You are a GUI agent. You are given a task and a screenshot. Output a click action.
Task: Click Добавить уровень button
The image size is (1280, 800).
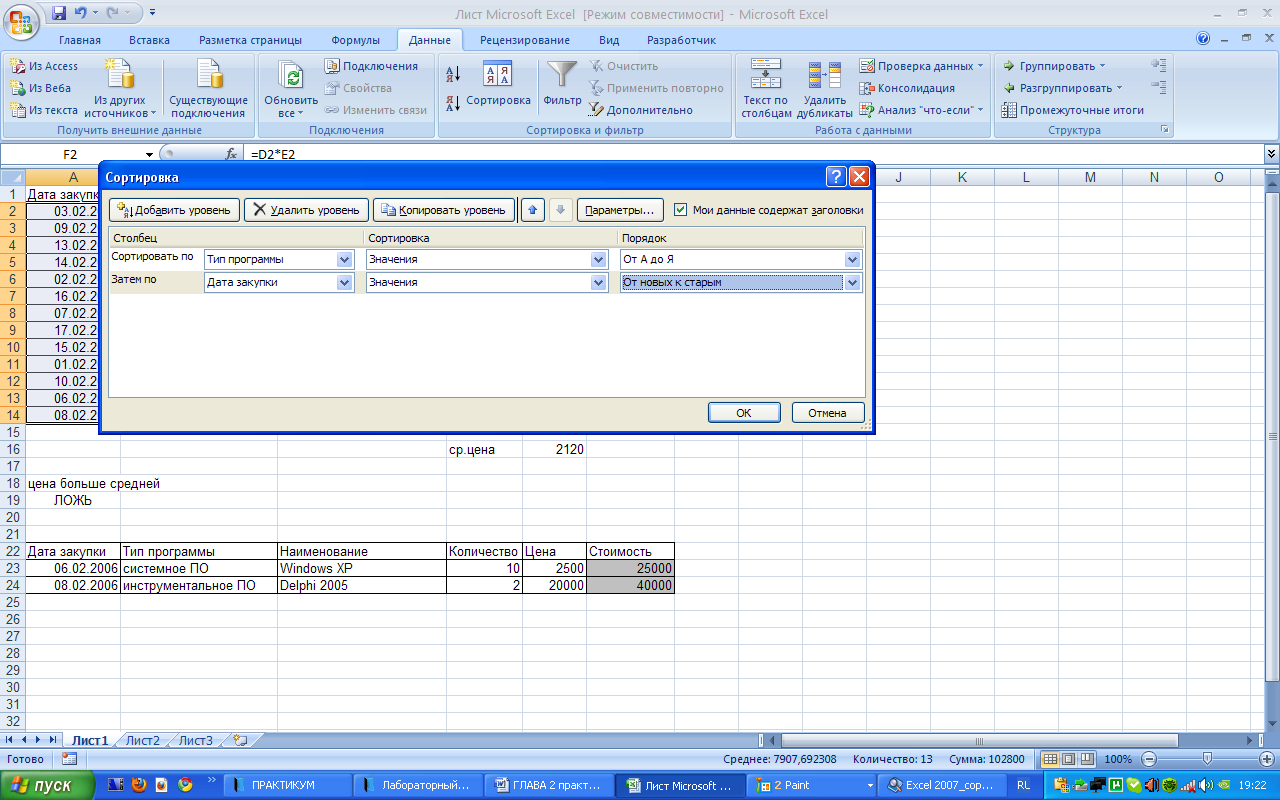tap(174, 210)
